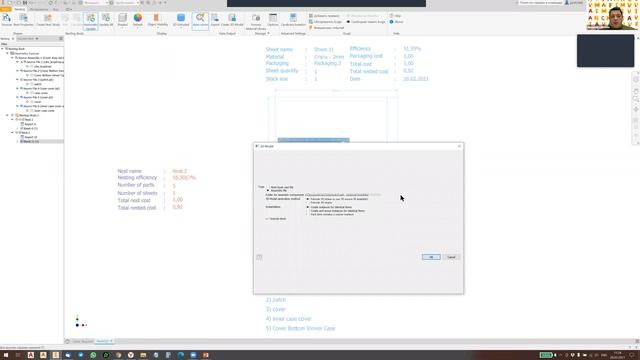Select the highlighted Sheet 11 (1) tree item
The width and height of the screenshot is (640, 360).
pyautogui.click(x=31, y=142)
